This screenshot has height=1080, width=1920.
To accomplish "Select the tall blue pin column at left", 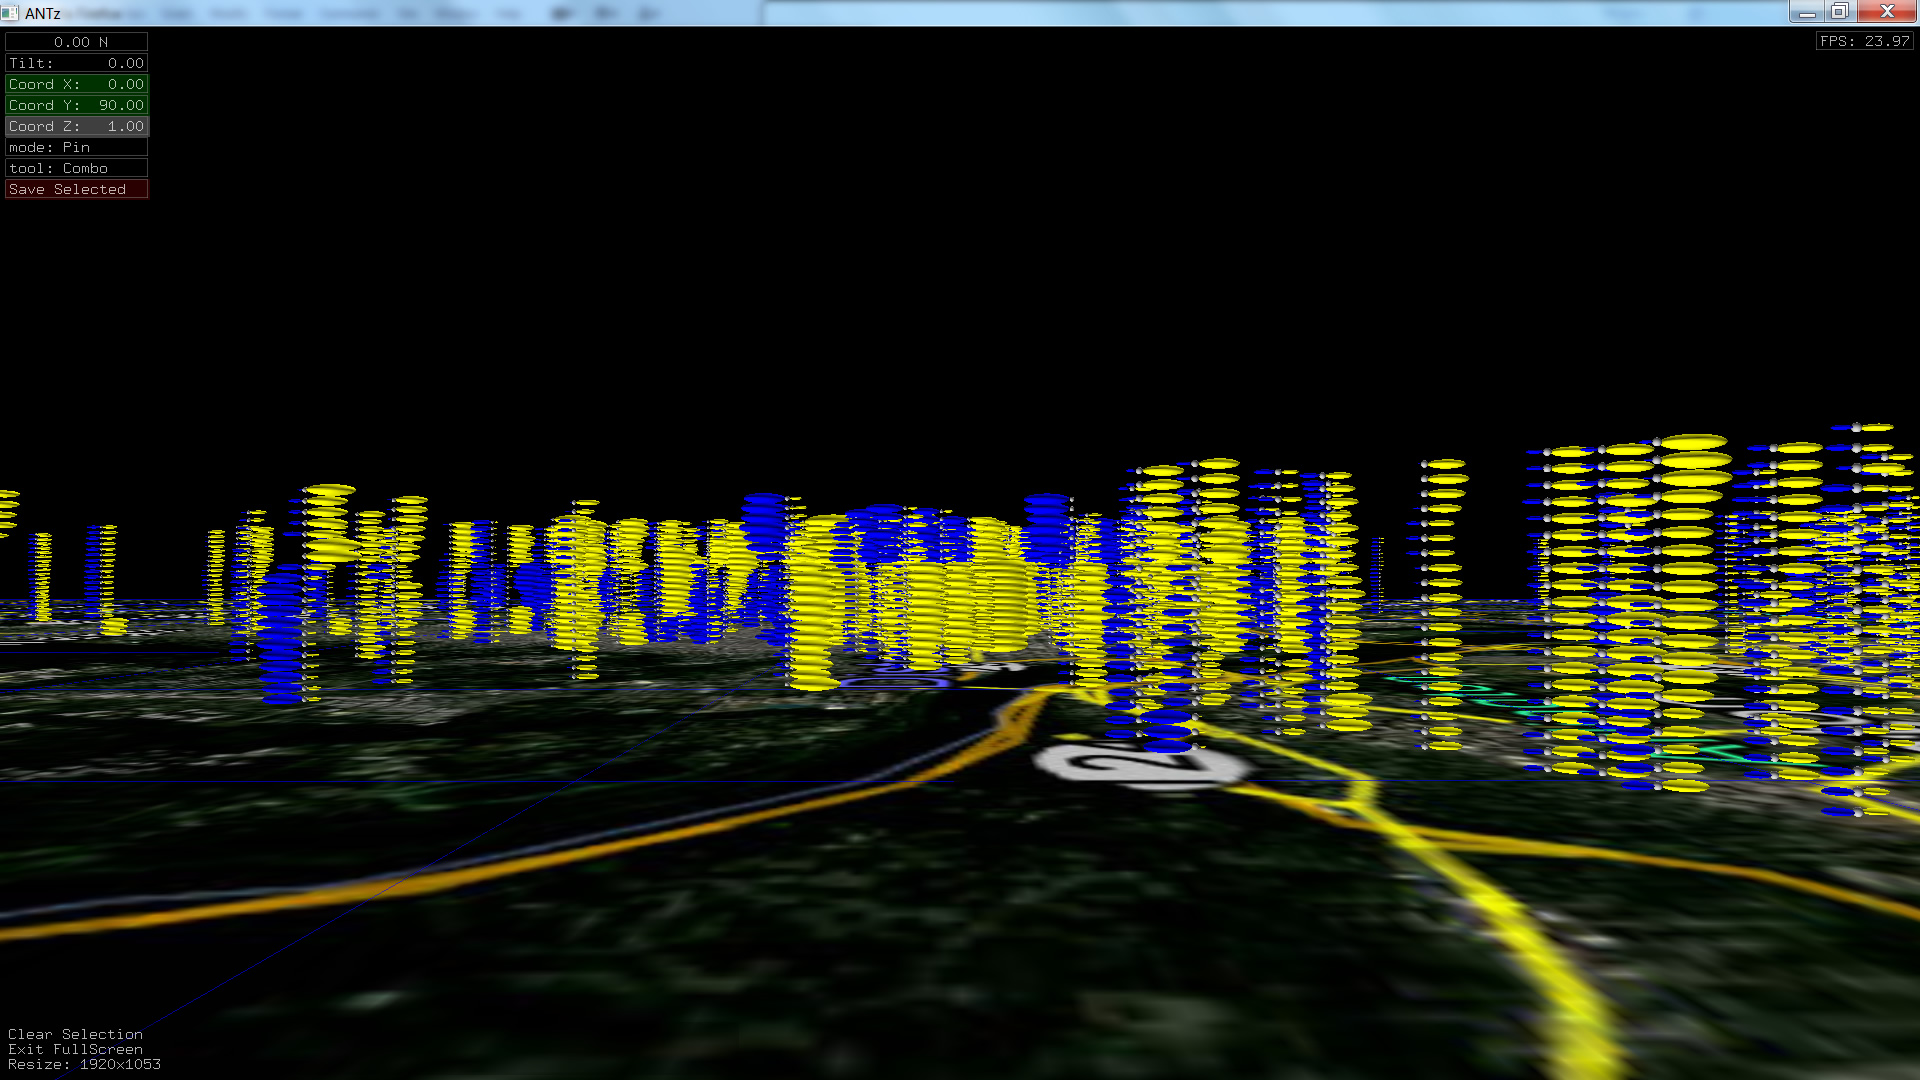I will click(282, 630).
